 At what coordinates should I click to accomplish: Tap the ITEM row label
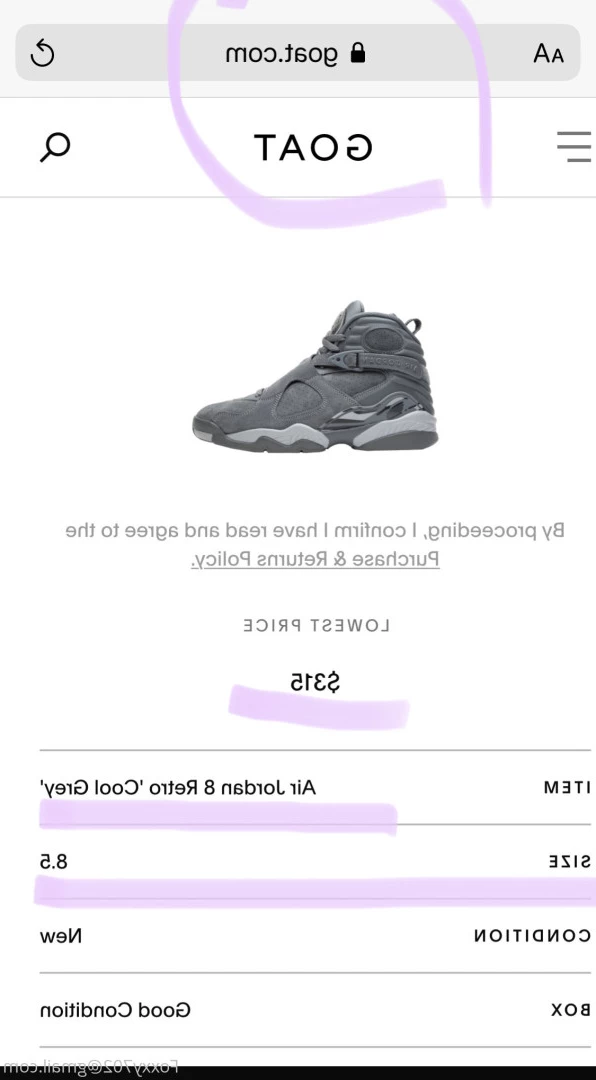coord(567,789)
